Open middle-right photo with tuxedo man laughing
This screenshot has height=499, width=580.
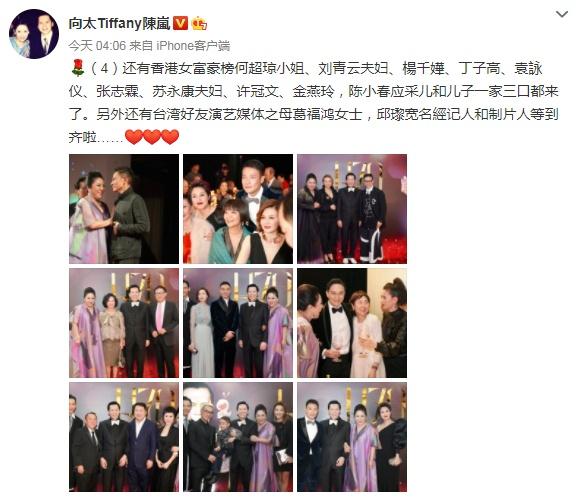[352, 323]
